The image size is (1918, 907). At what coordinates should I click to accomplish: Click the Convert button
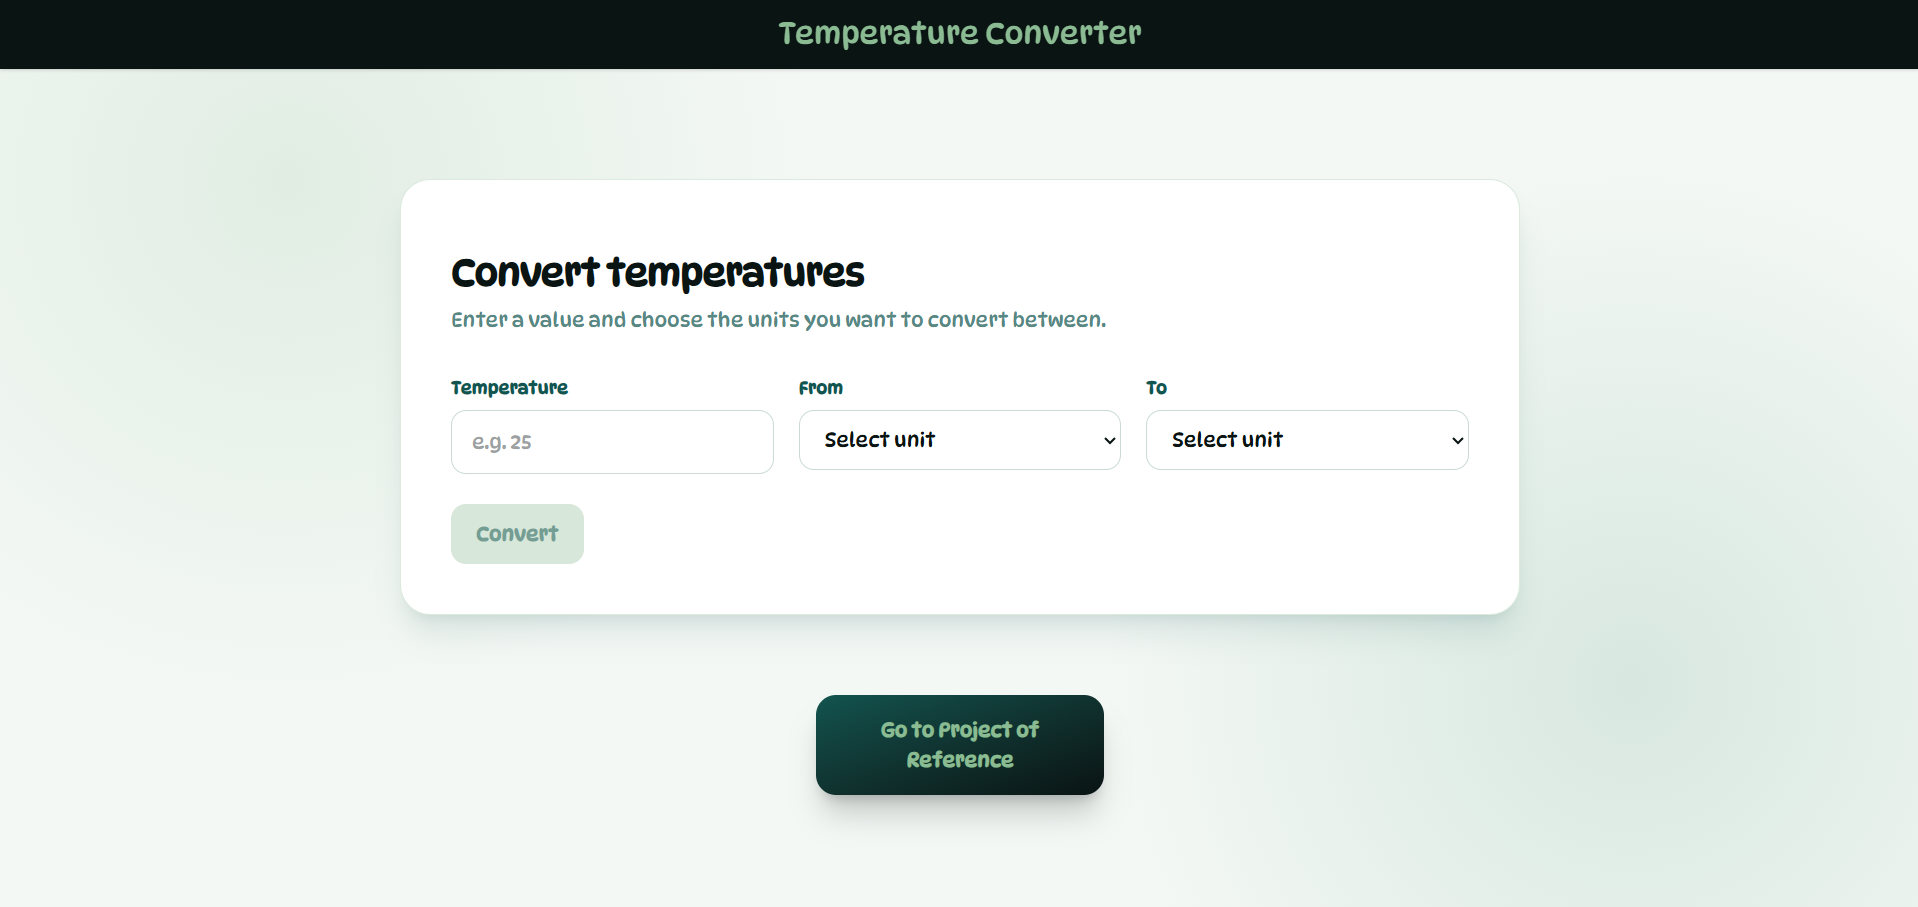(517, 534)
